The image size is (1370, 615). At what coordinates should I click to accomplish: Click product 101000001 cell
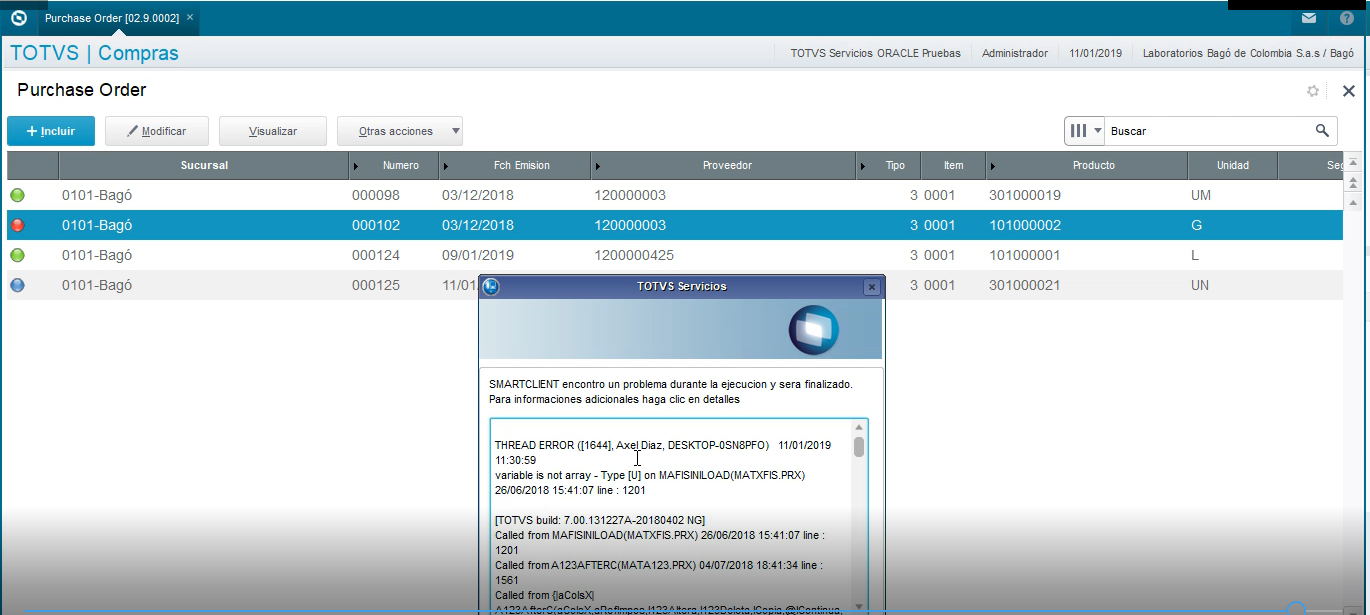pos(1025,255)
